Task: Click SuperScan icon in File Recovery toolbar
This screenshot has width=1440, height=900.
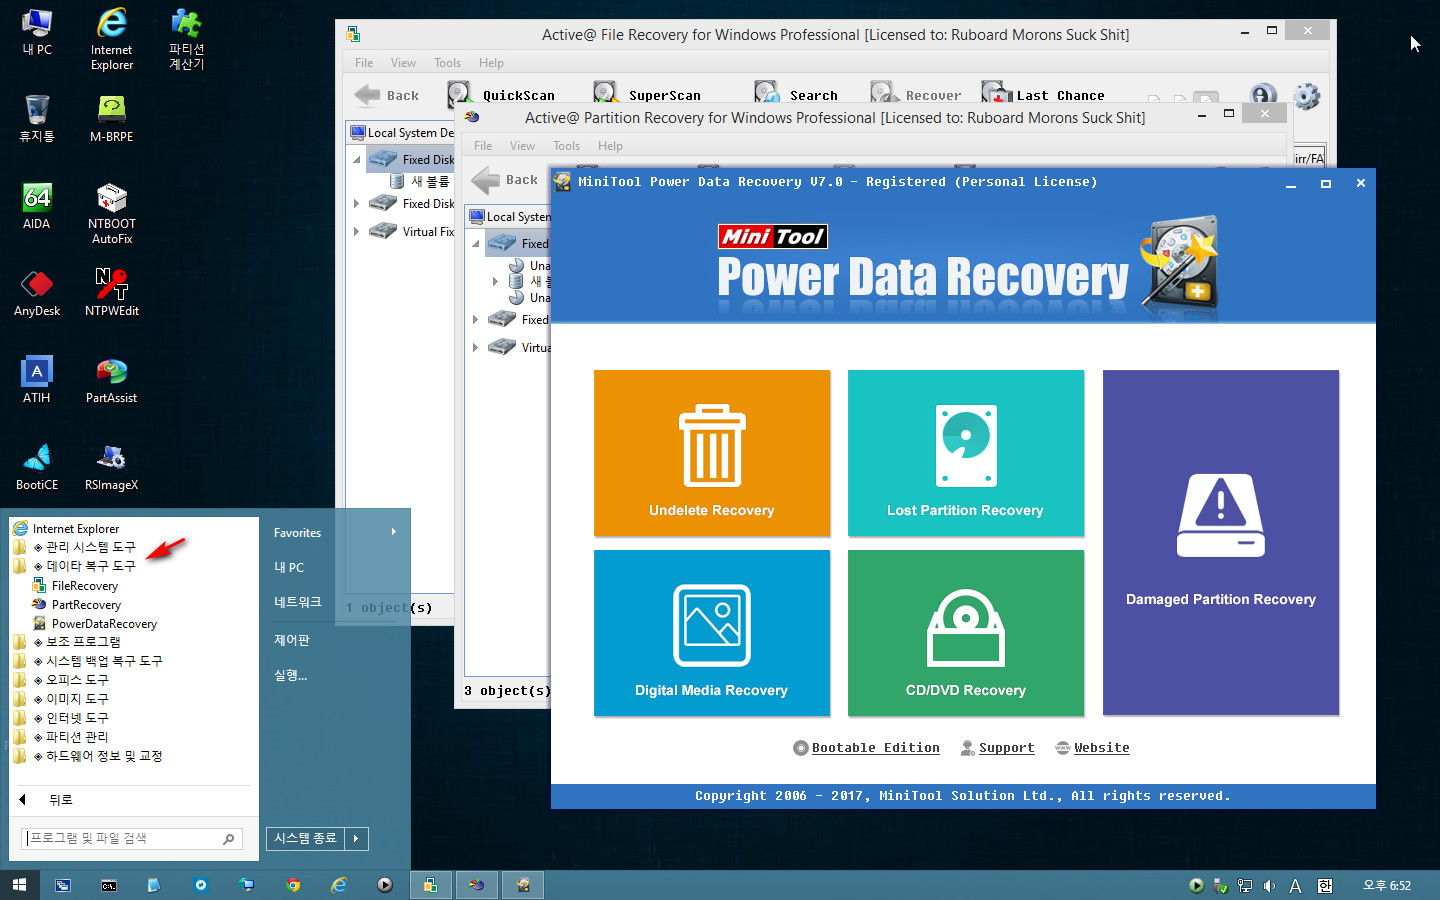Action: [x=605, y=94]
